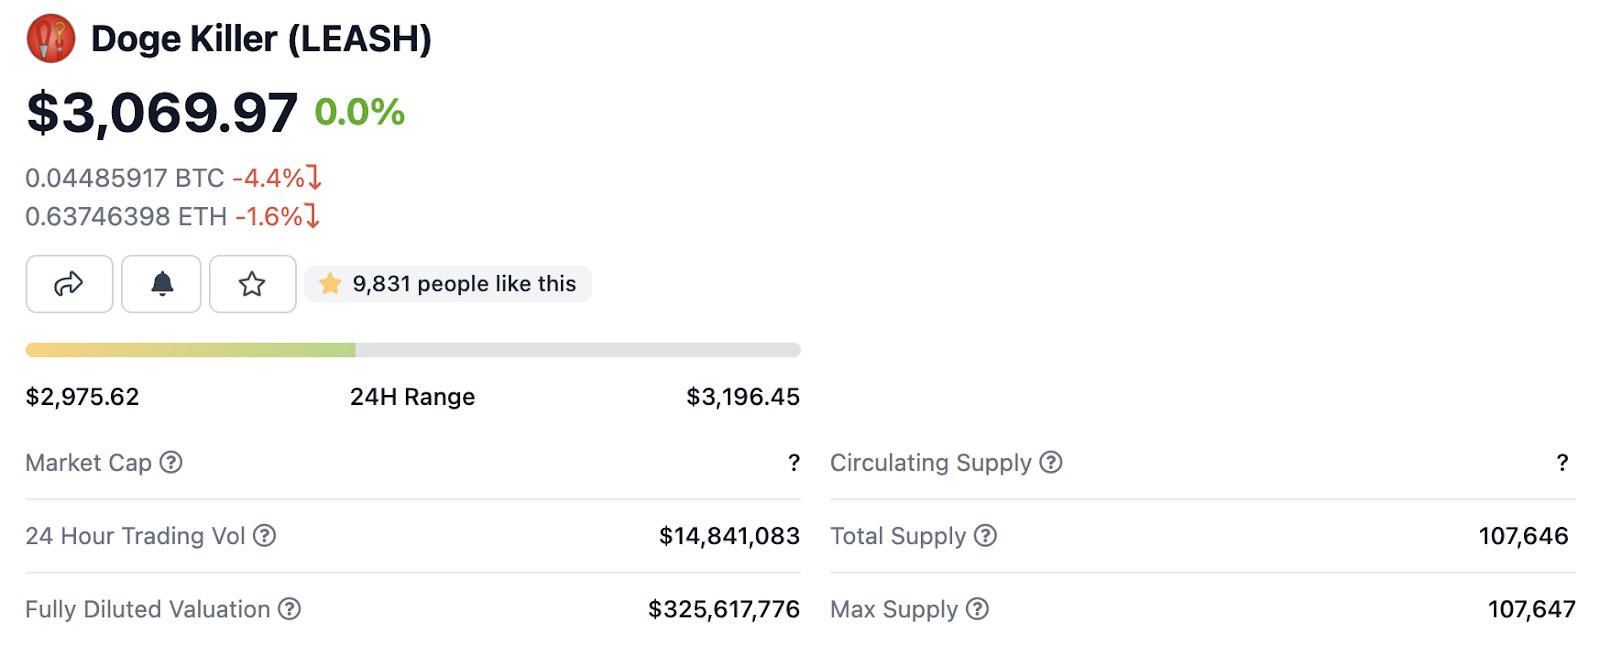Viewport: 1600px width, 645px height.
Task: Click the 9,831 people like this badge
Action: point(448,284)
